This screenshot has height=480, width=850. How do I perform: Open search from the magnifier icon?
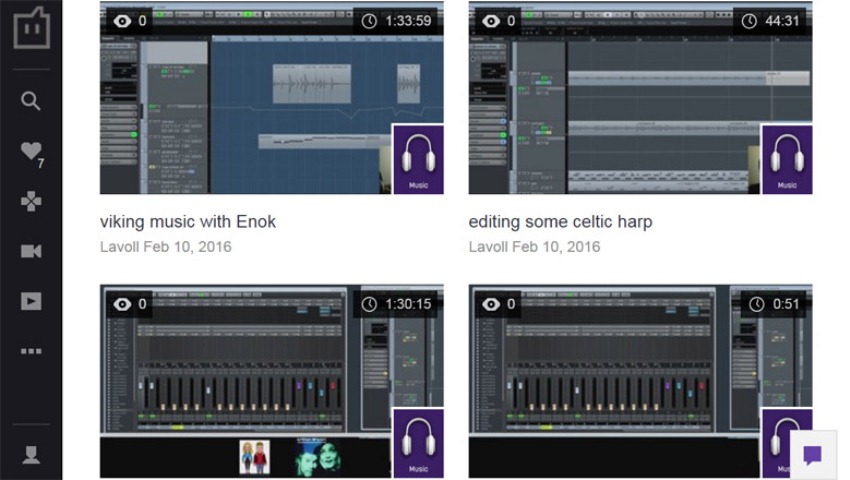click(x=31, y=100)
